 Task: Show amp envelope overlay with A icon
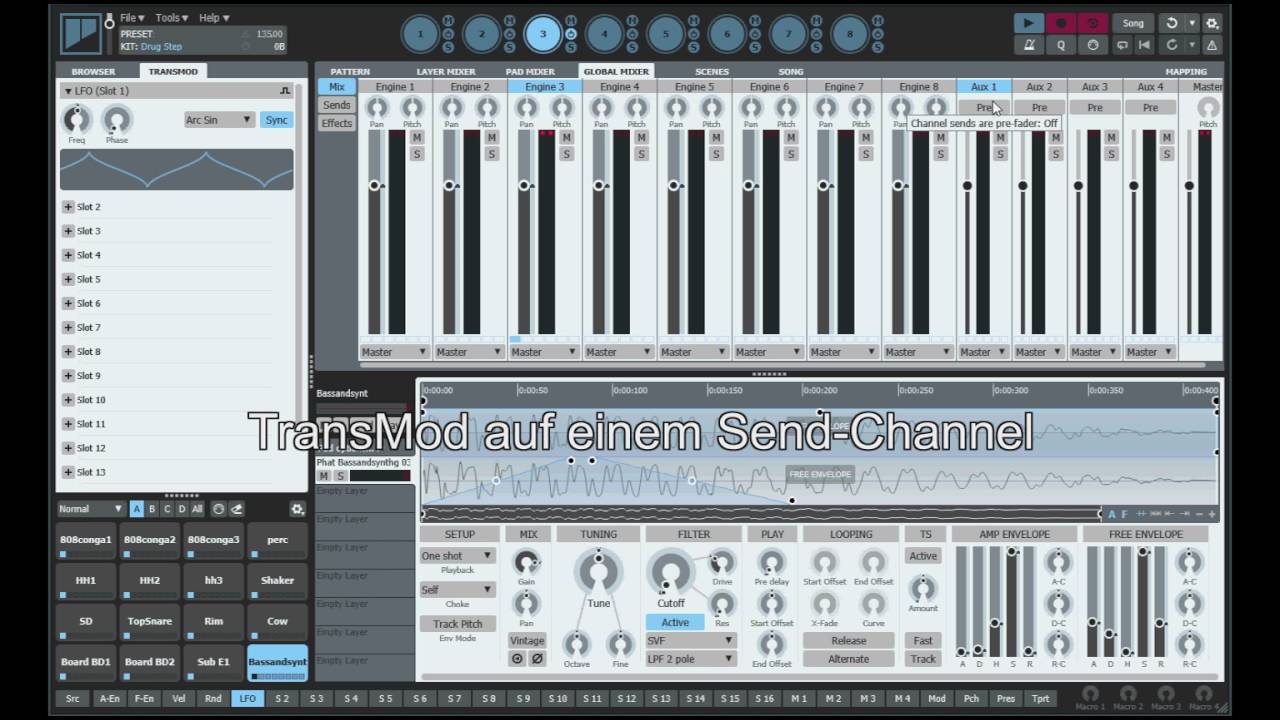click(1112, 514)
